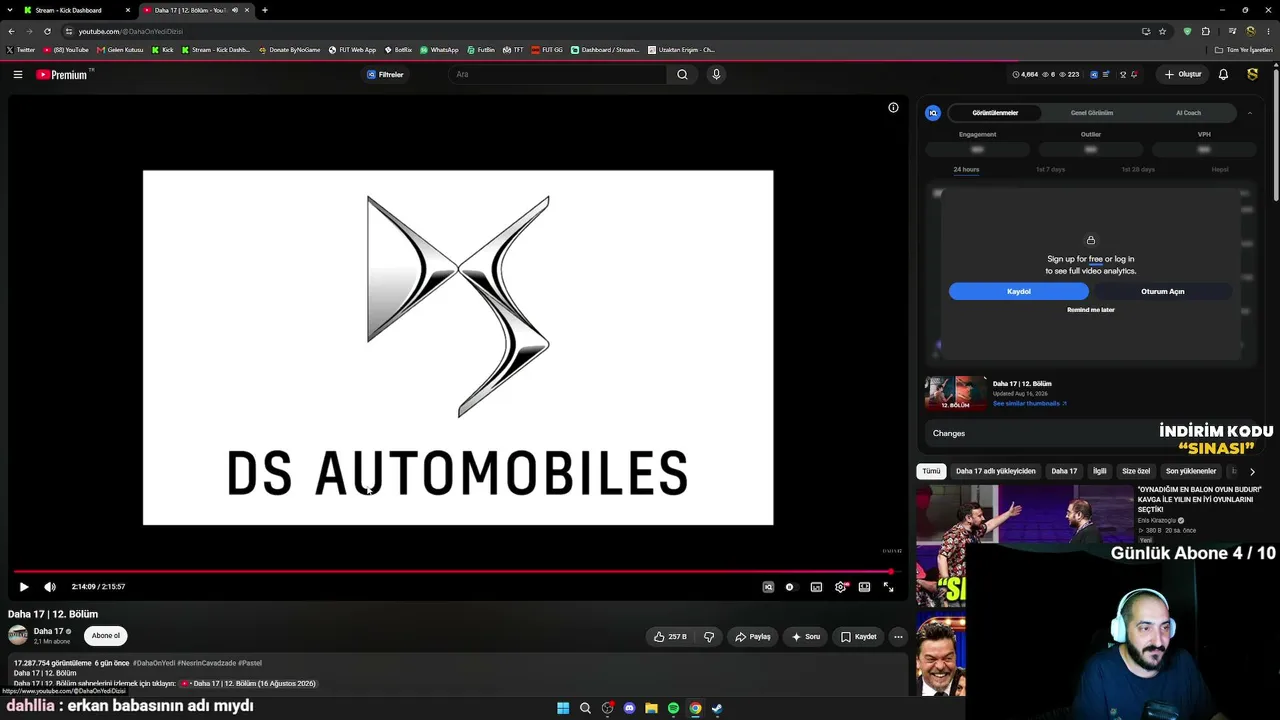The height and width of the screenshot is (720, 1280).
Task: Open the YouTube guide hamburger menu
Action: point(18,74)
